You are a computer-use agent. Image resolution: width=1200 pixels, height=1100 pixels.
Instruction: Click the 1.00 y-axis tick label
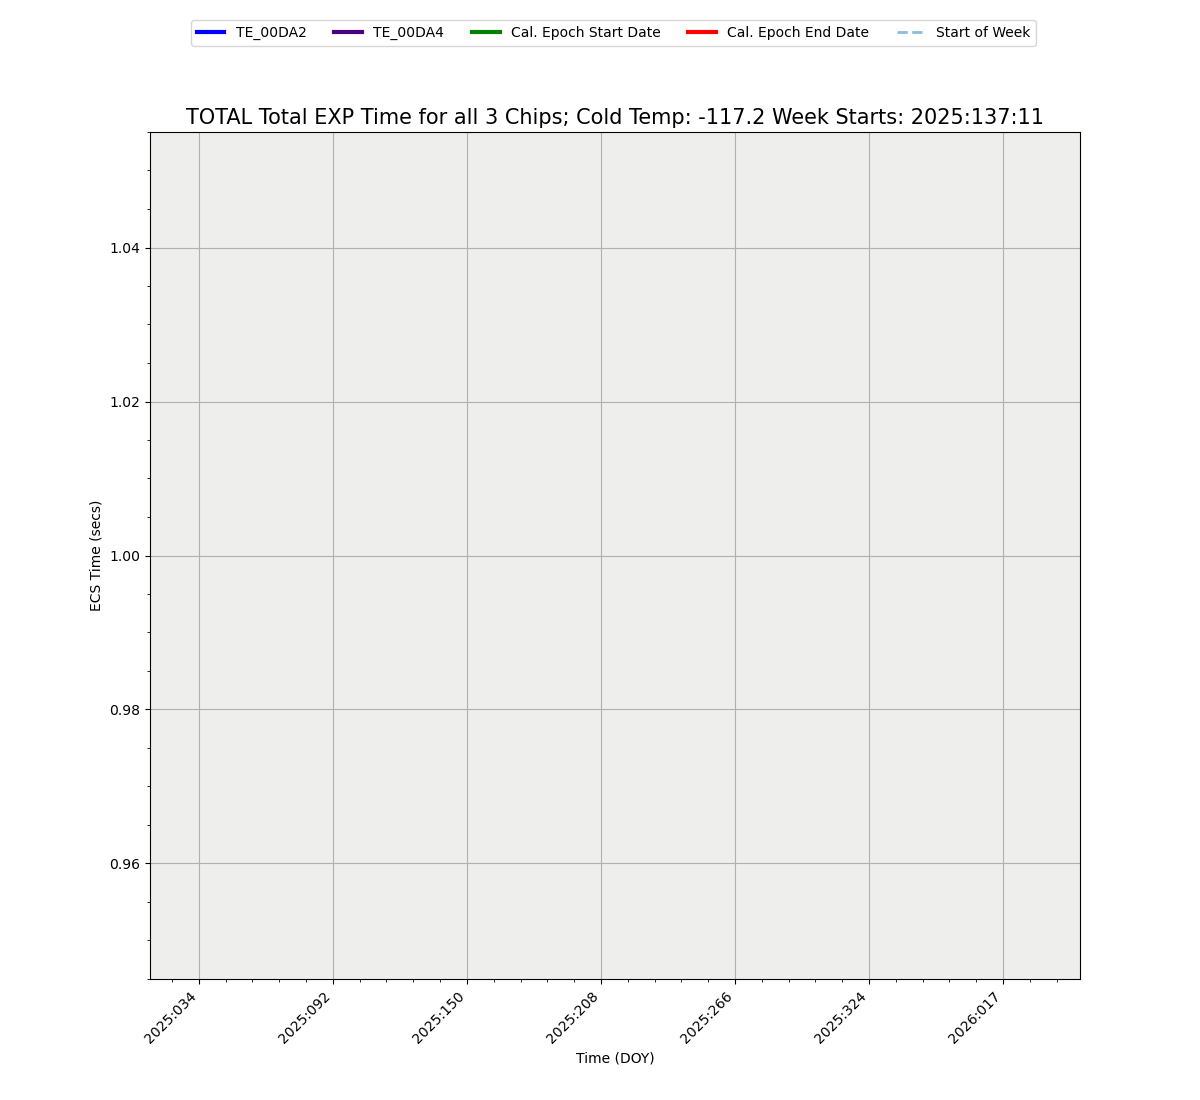point(125,556)
